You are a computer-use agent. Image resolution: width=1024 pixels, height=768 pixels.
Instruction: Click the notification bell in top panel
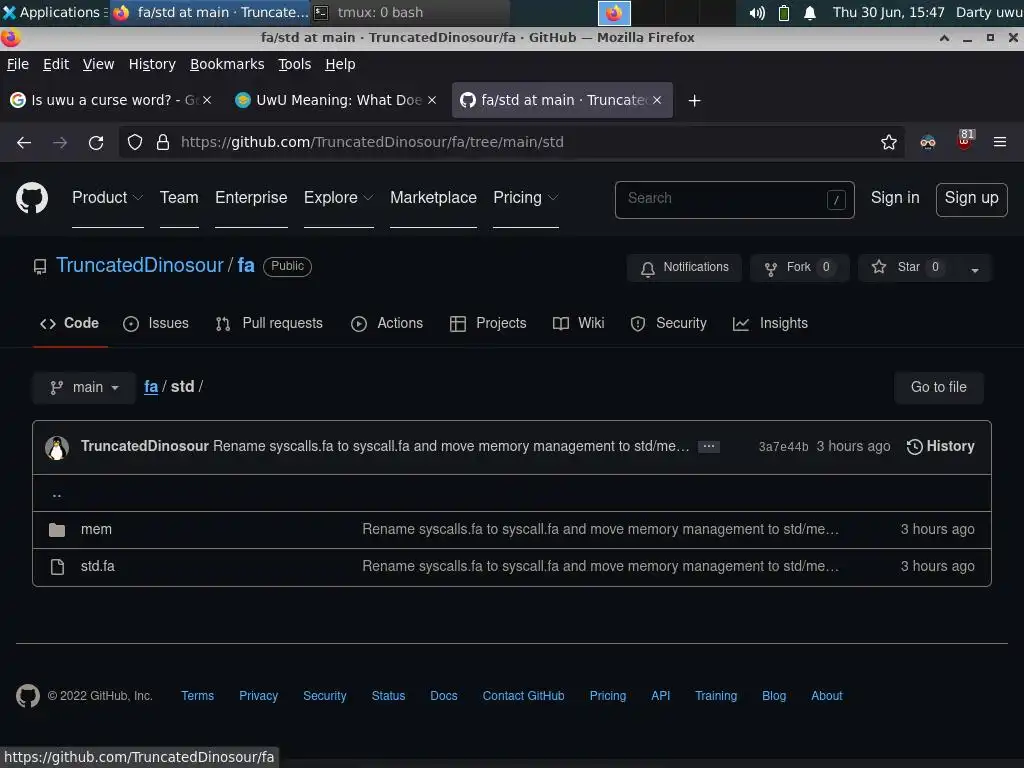(x=810, y=12)
